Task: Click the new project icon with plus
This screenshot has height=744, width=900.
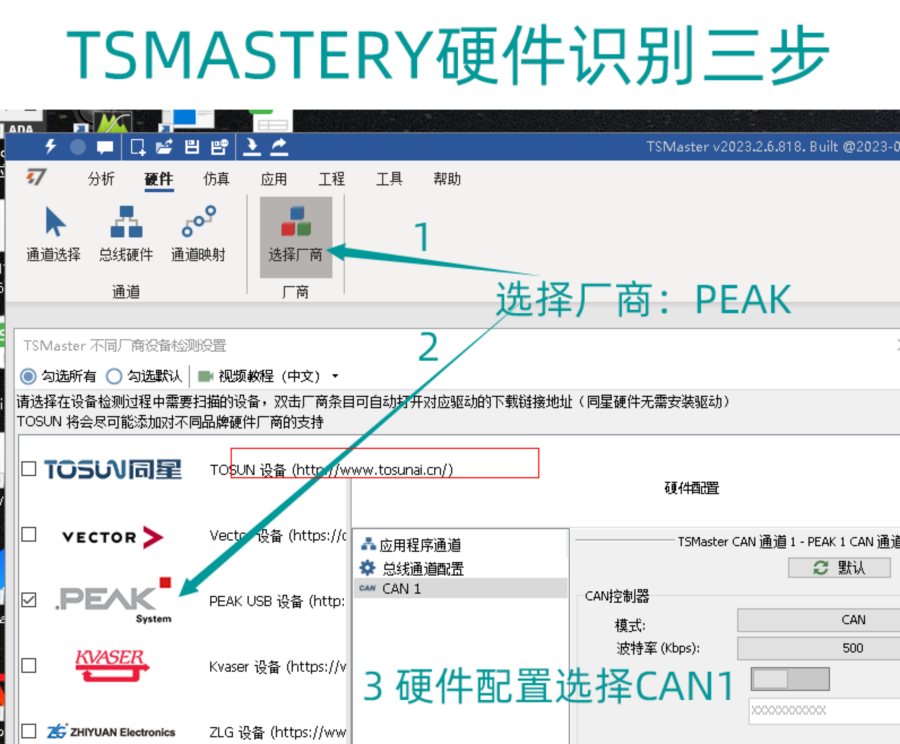Action: pos(138,148)
